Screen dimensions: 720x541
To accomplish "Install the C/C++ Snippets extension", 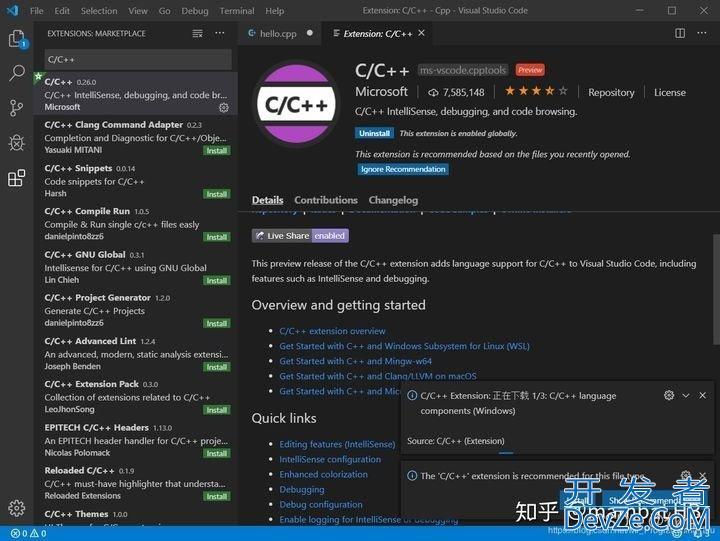I will pyautogui.click(x=217, y=194).
